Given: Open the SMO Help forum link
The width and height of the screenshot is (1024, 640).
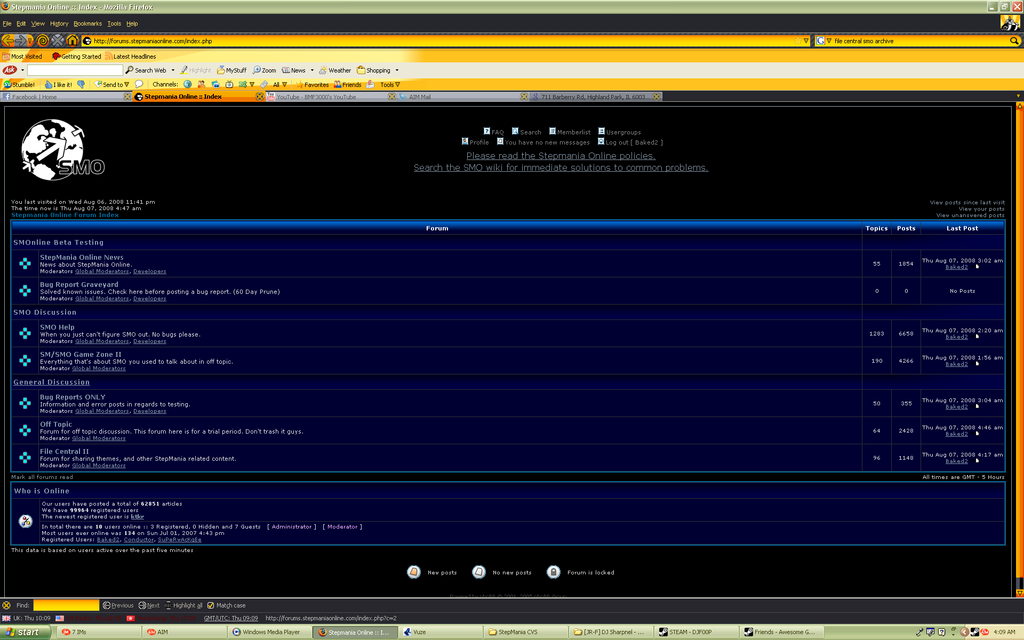Looking at the screenshot, I should pyautogui.click(x=57, y=327).
